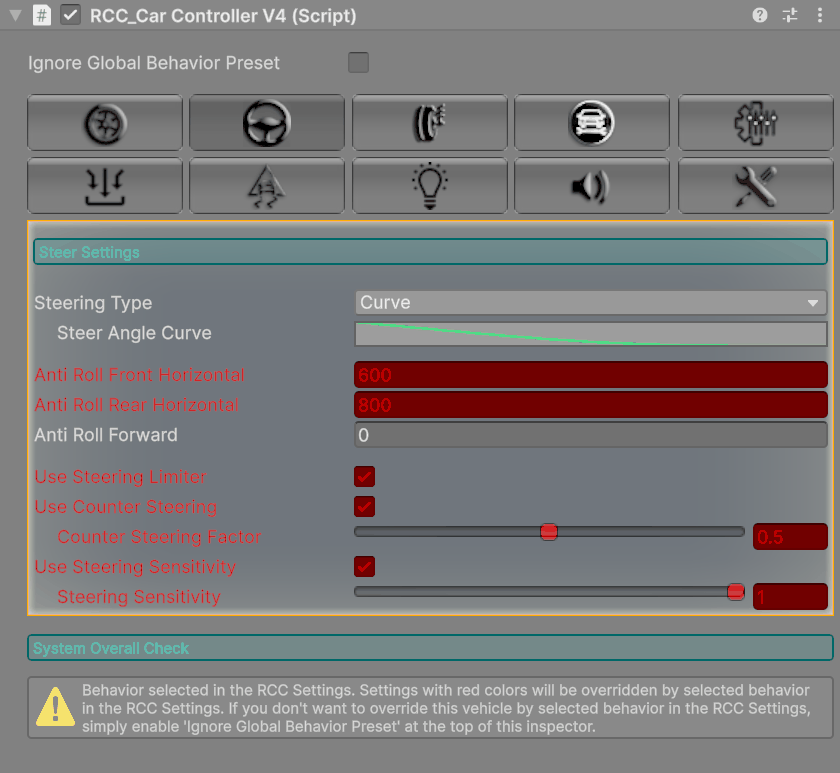Screen dimensions: 840x773
Task: Open the sound speaker settings tab
Action: pyautogui.click(x=591, y=186)
